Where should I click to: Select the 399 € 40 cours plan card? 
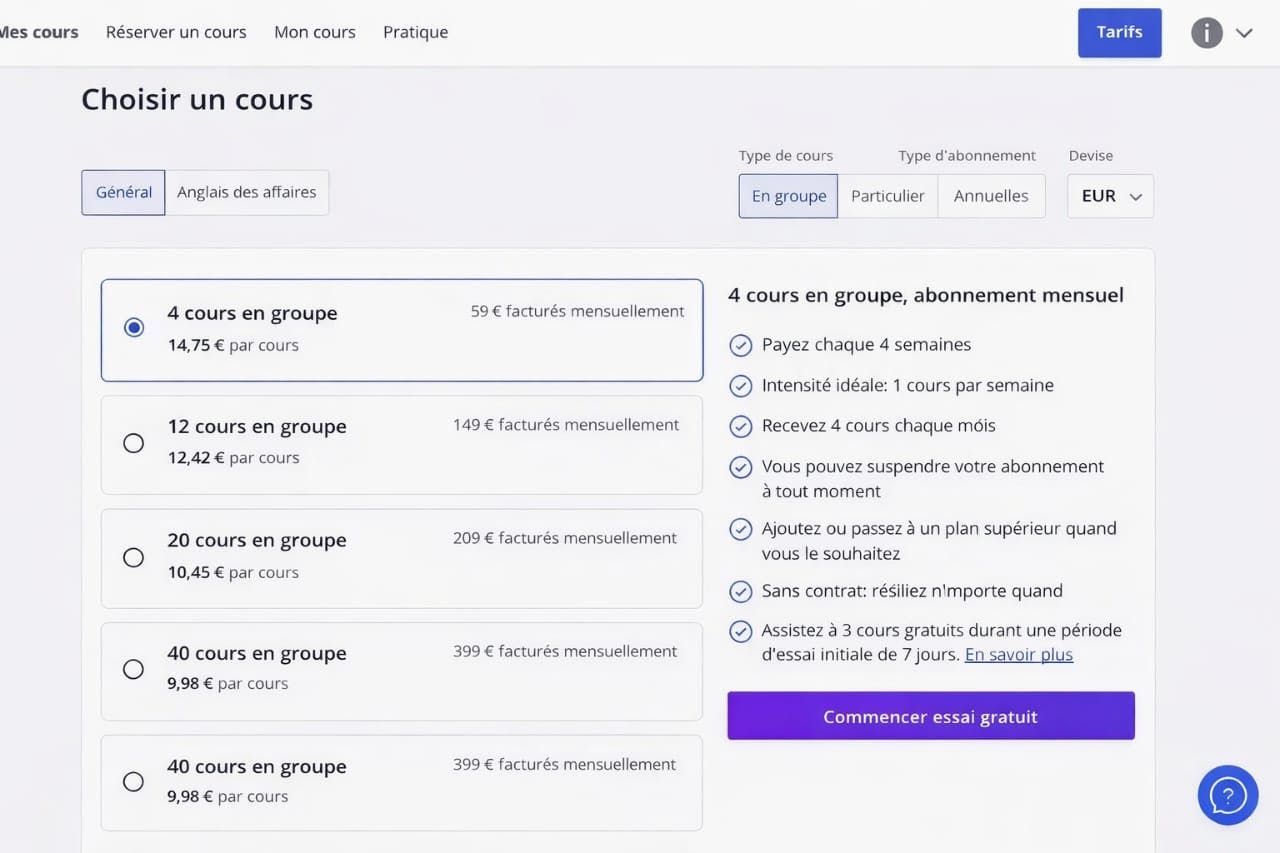(401, 671)
